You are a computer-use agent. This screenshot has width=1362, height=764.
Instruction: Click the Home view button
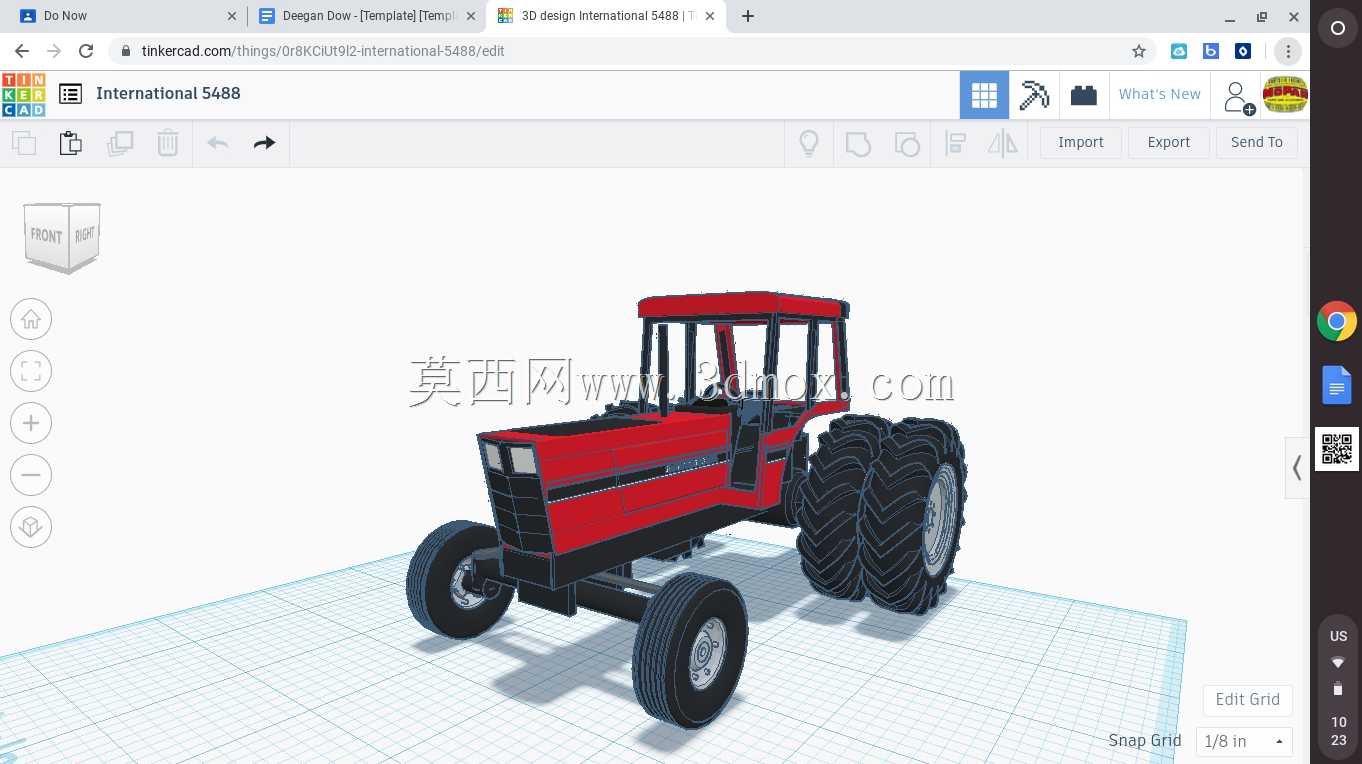click(31, 319)
